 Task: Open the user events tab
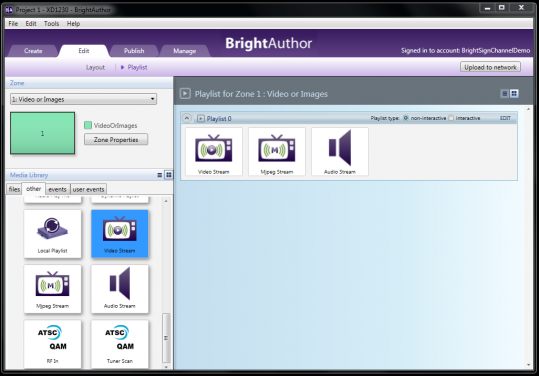click(88, 189)
